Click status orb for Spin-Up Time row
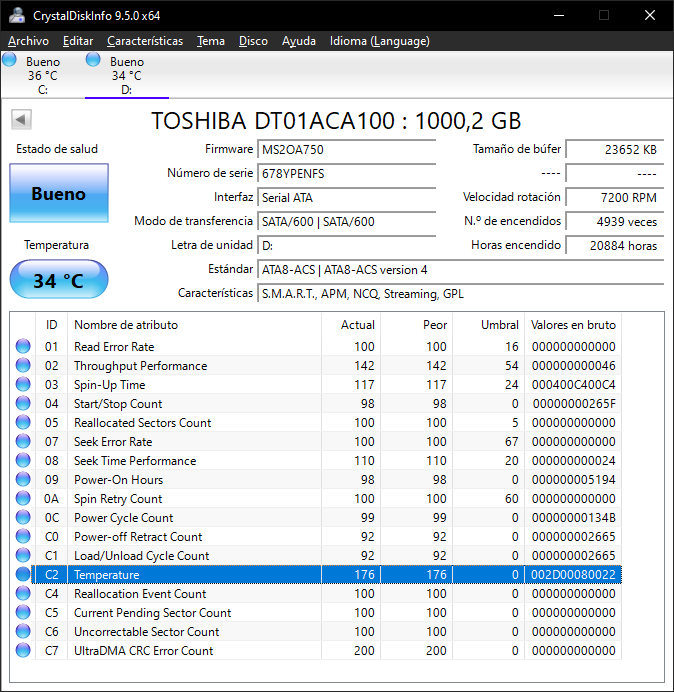 (23, 384)
